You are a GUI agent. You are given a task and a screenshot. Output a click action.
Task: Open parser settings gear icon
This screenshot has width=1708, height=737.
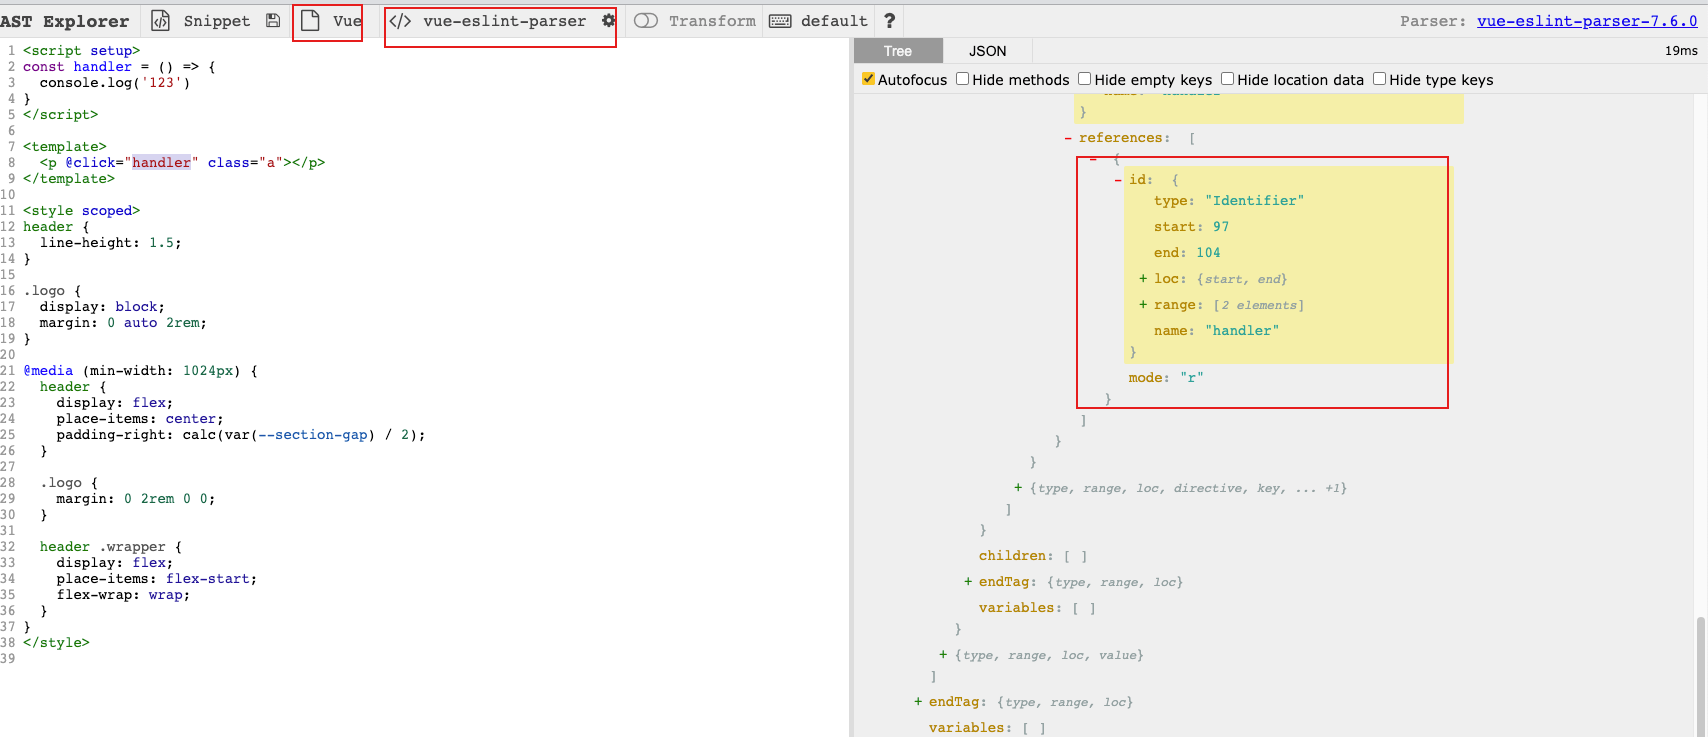pyautogui.click(x=608, y=21)
